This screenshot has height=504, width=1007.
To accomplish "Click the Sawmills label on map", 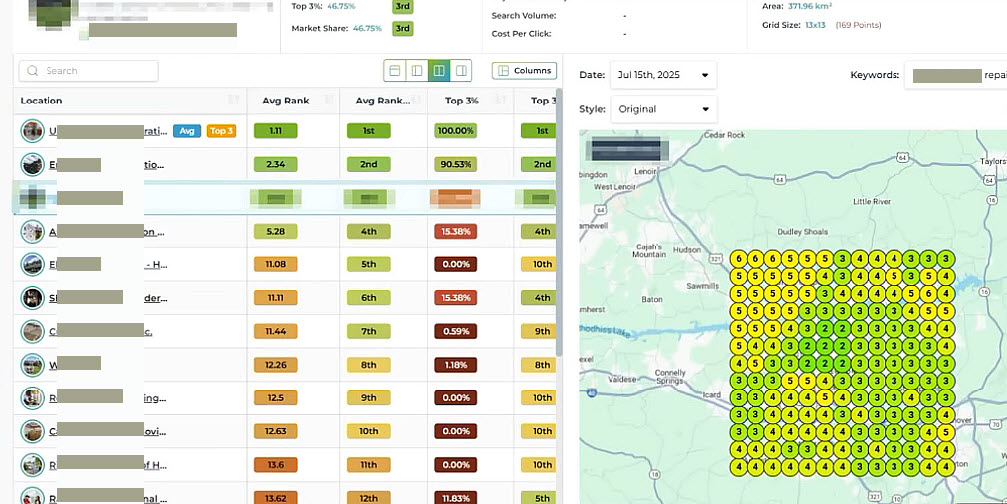I will coord(703,286).
